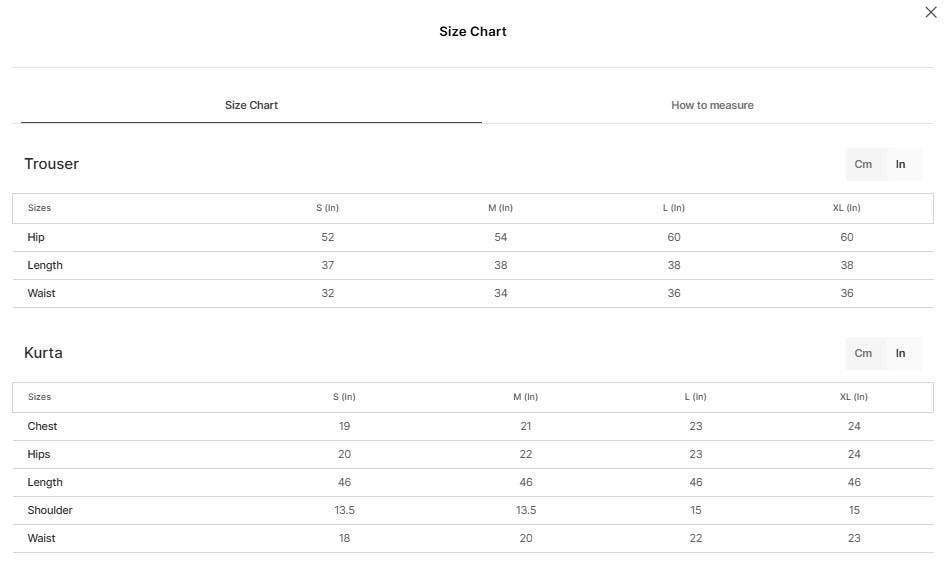Switch to the How to measure tab
The image size is (947, 564).
[712, 105]
